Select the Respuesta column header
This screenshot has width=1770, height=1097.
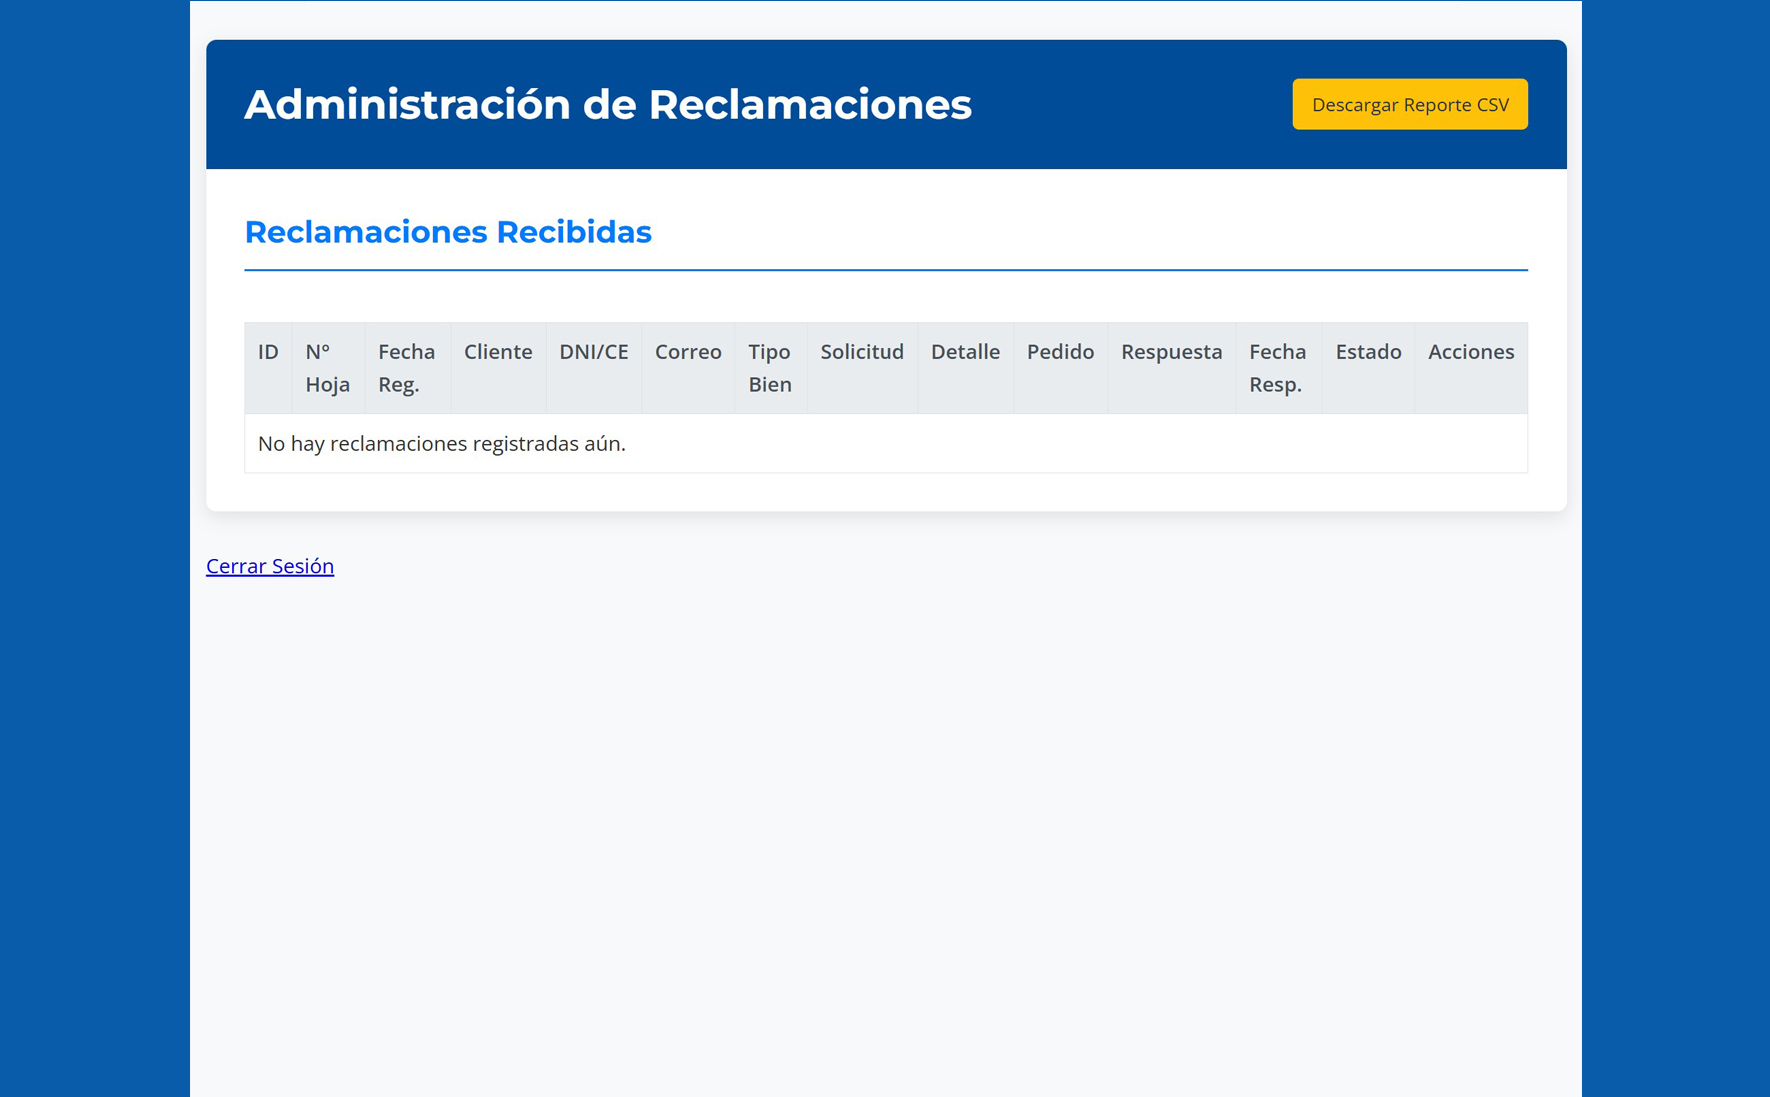(x=1171, y=352)
